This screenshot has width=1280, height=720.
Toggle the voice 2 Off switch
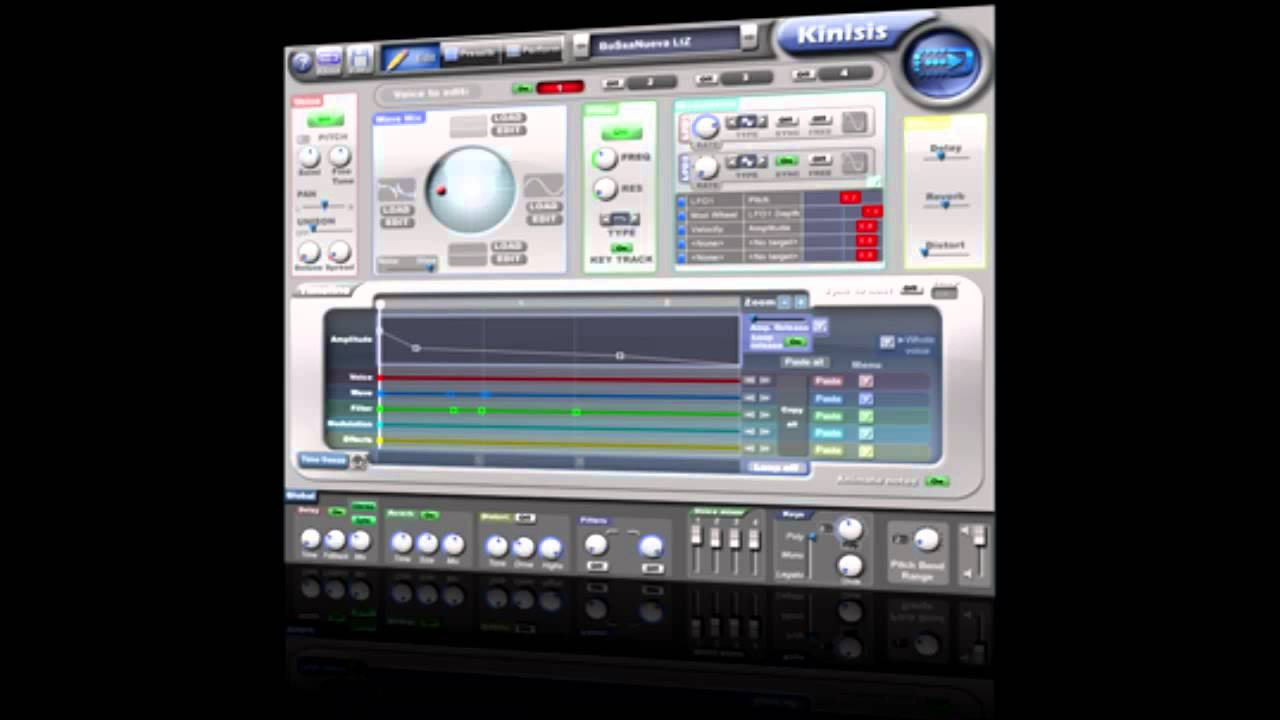coord(612,83)
